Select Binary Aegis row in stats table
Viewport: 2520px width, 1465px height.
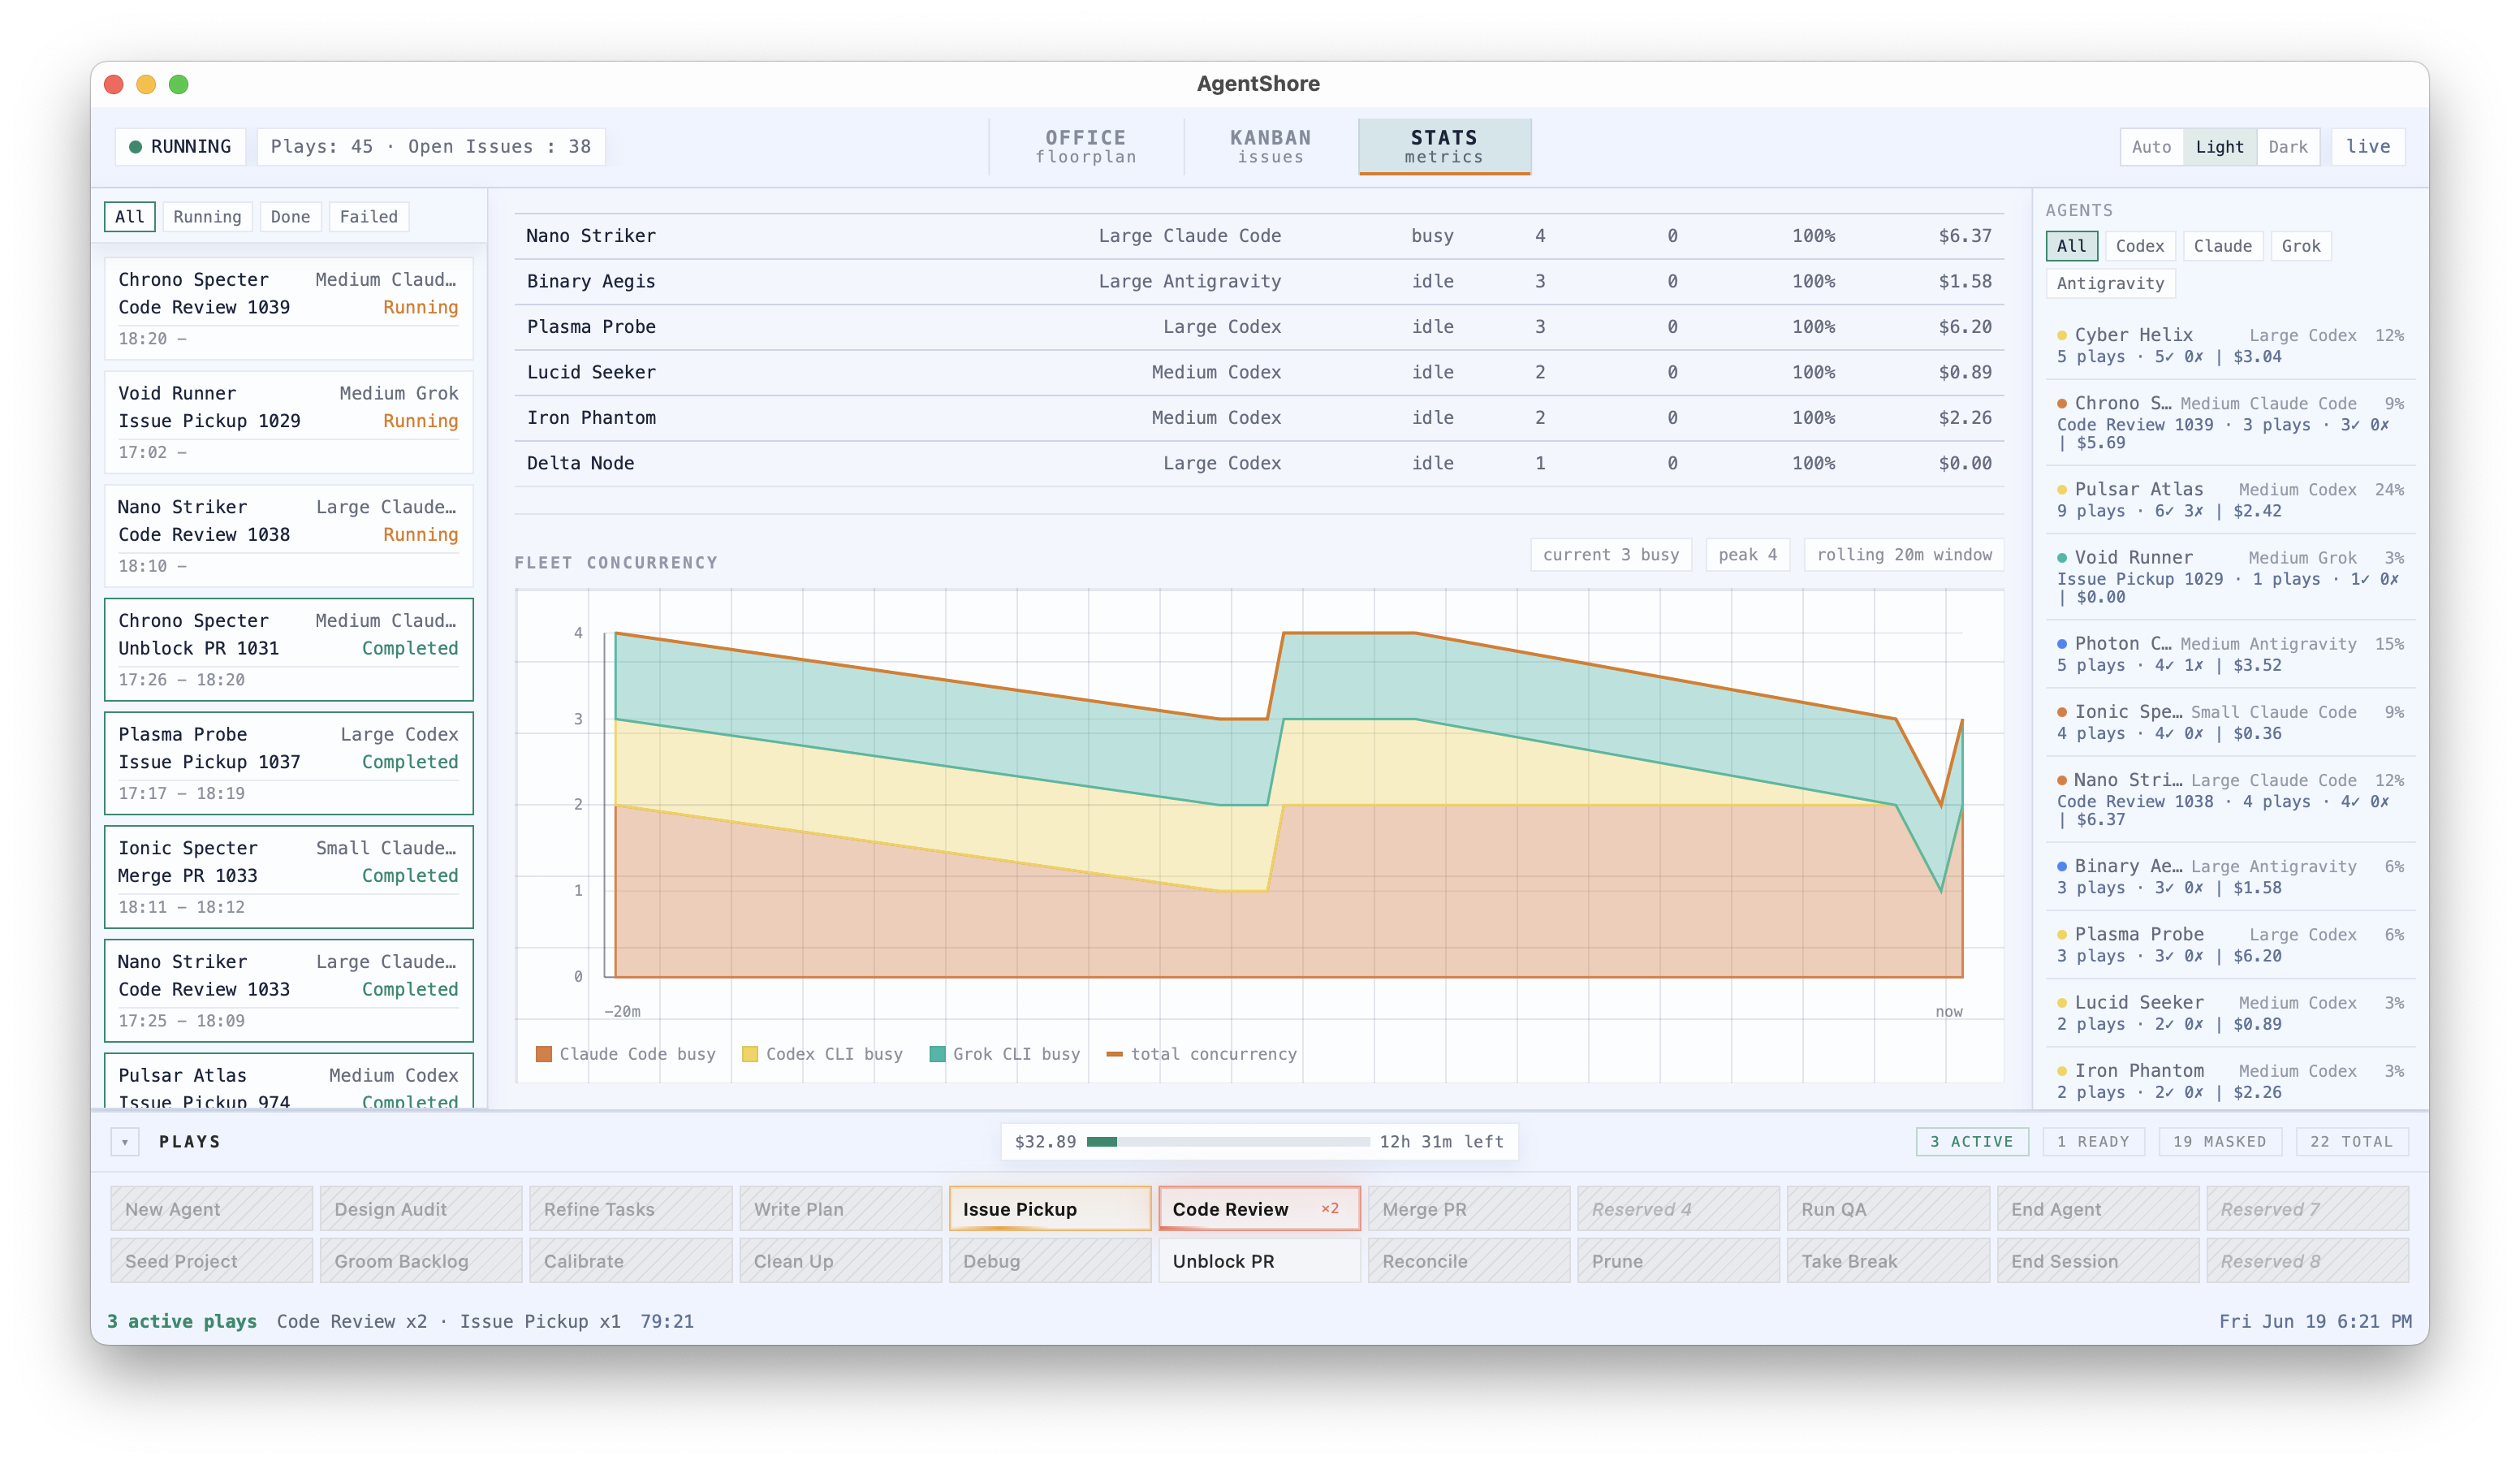[x=1259, y=282]
